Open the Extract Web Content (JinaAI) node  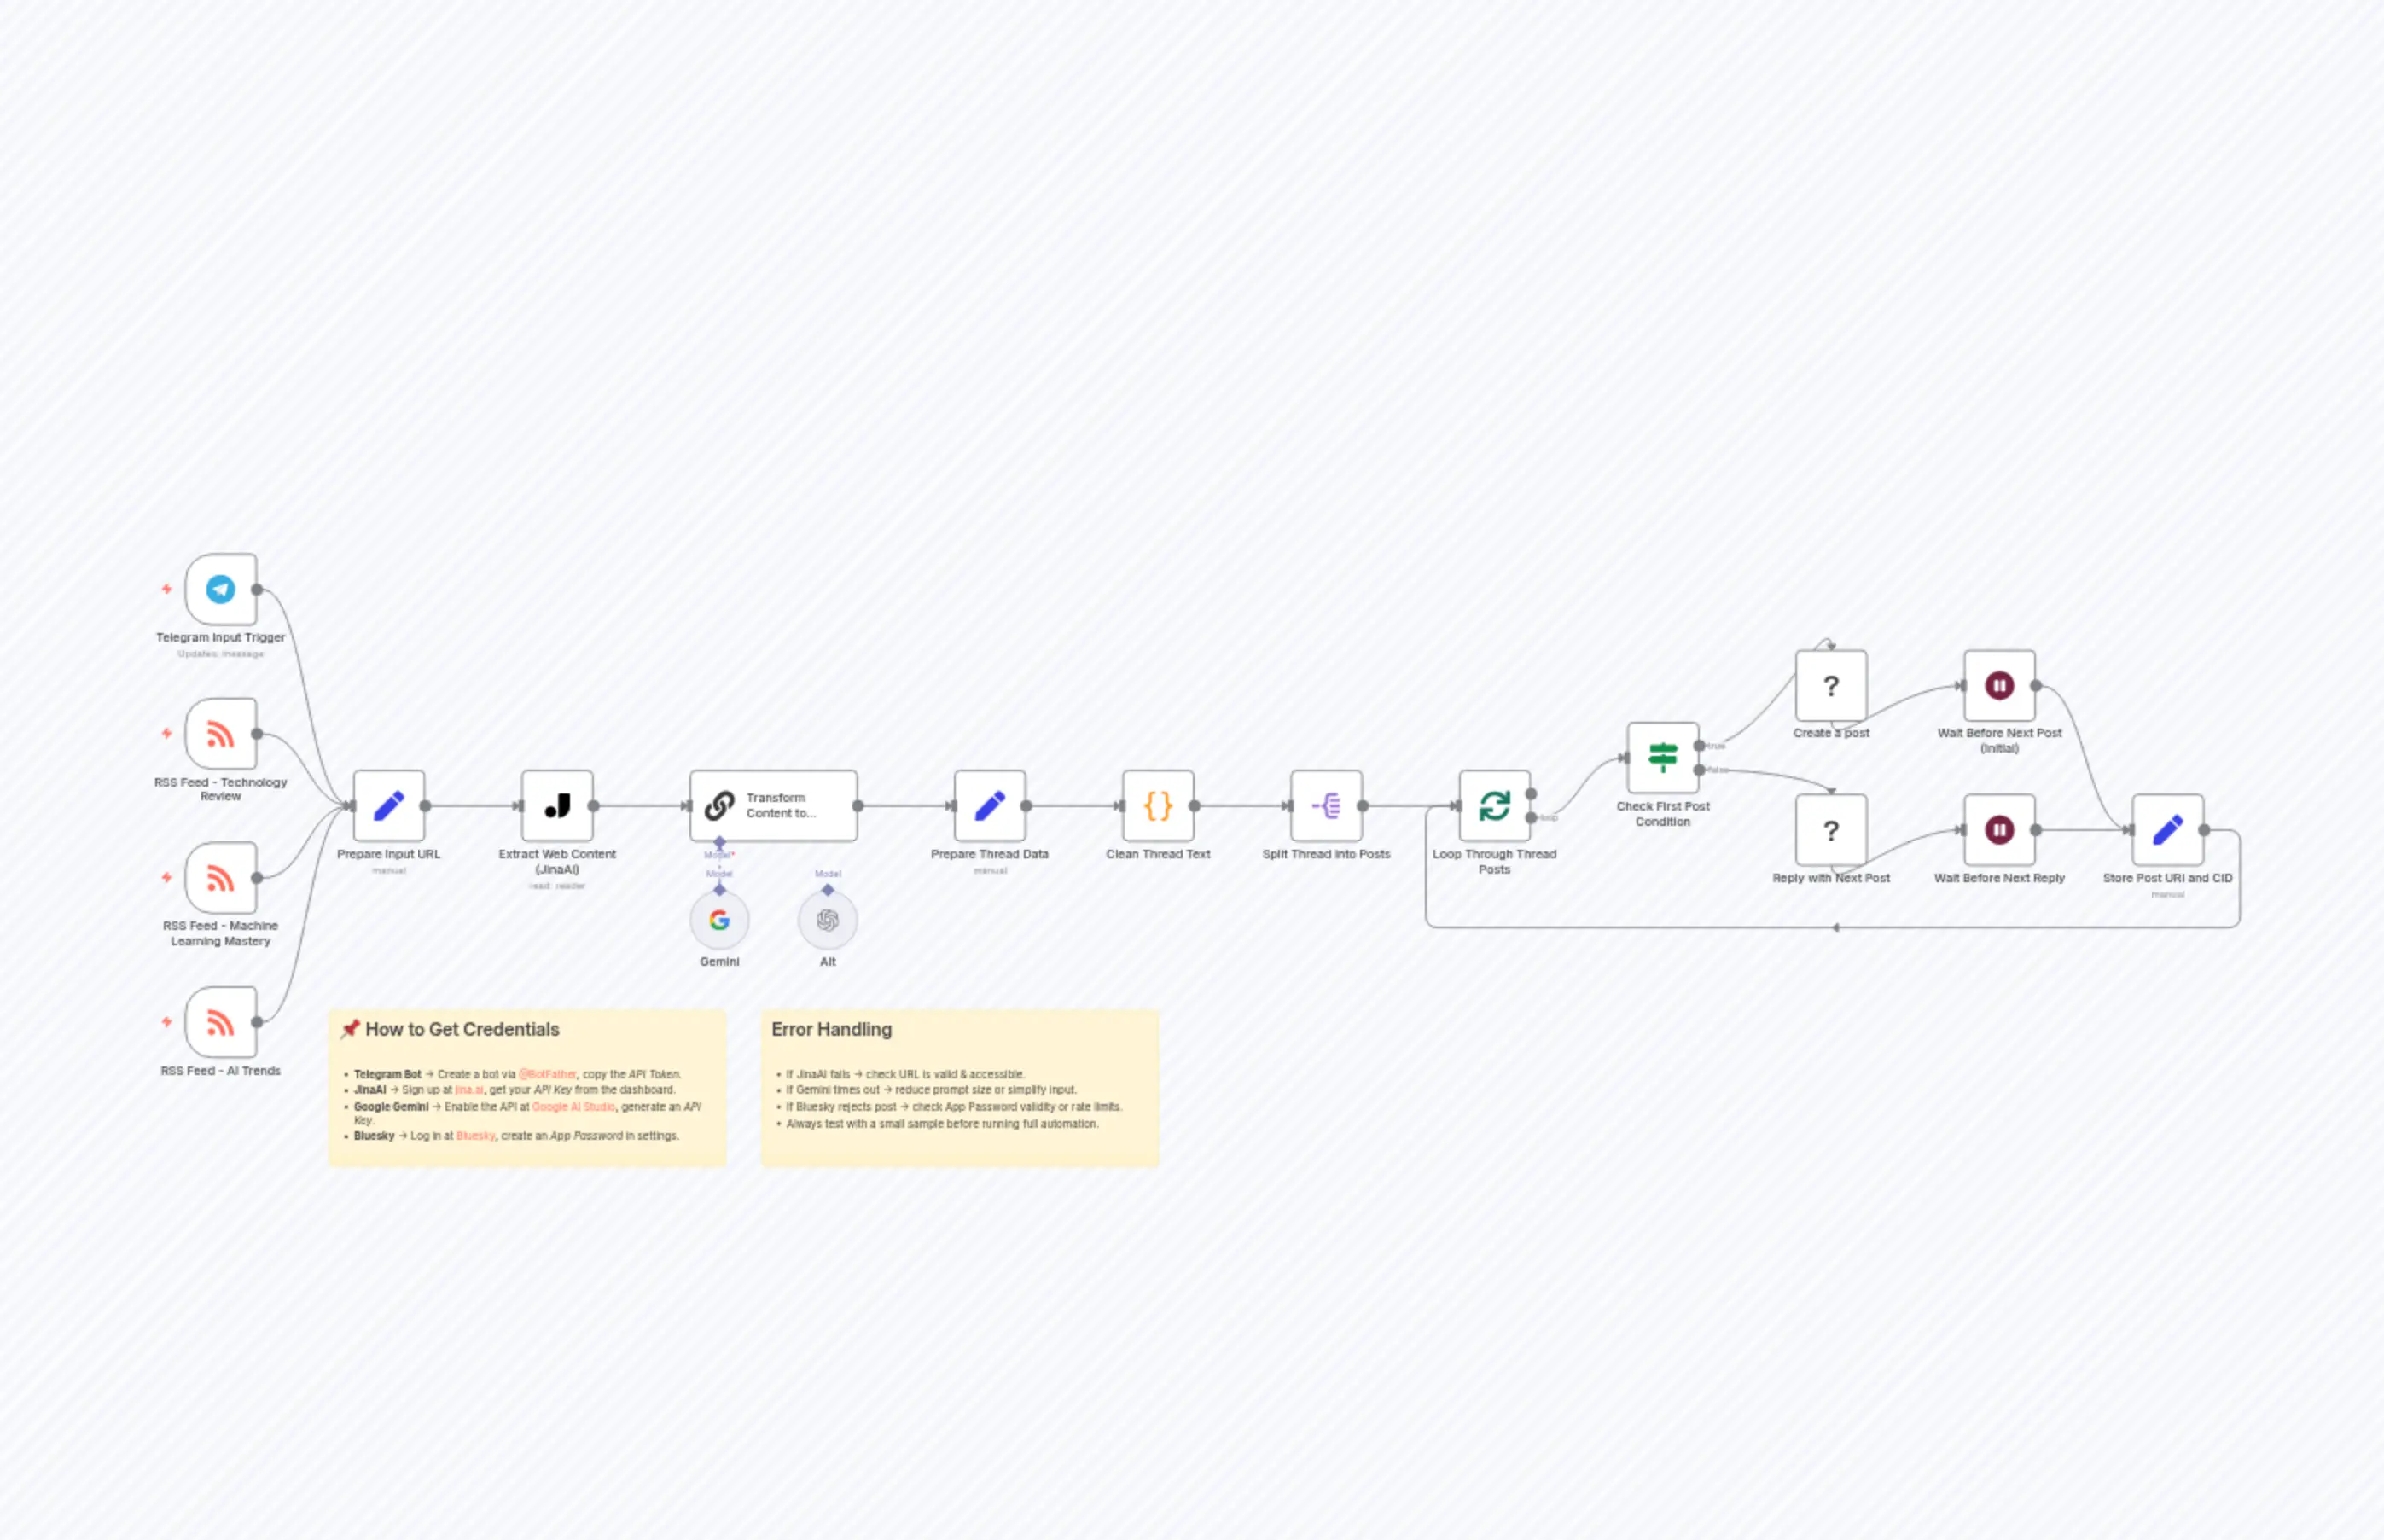[x=557, y=805]
